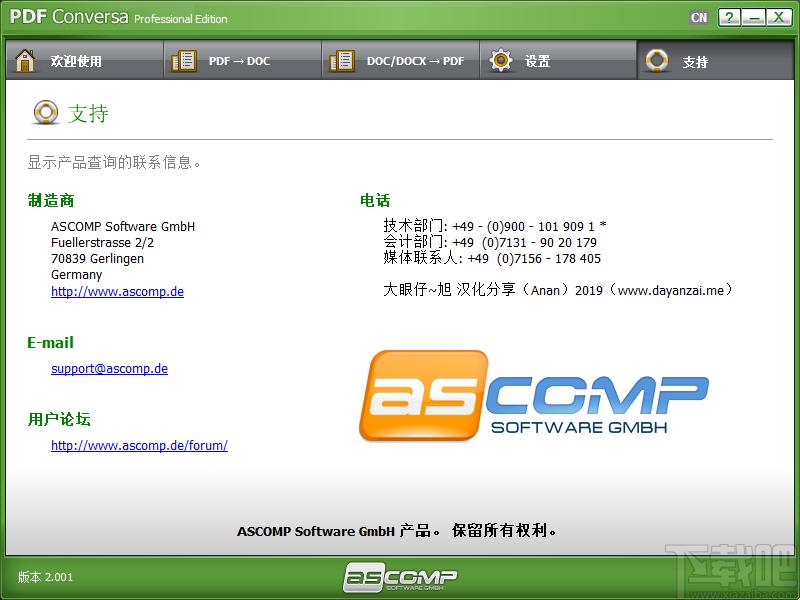Viewport: 800px width, 600px height.
Task: Click the 媒体联系人 phone number line
Action: (492, 258)
